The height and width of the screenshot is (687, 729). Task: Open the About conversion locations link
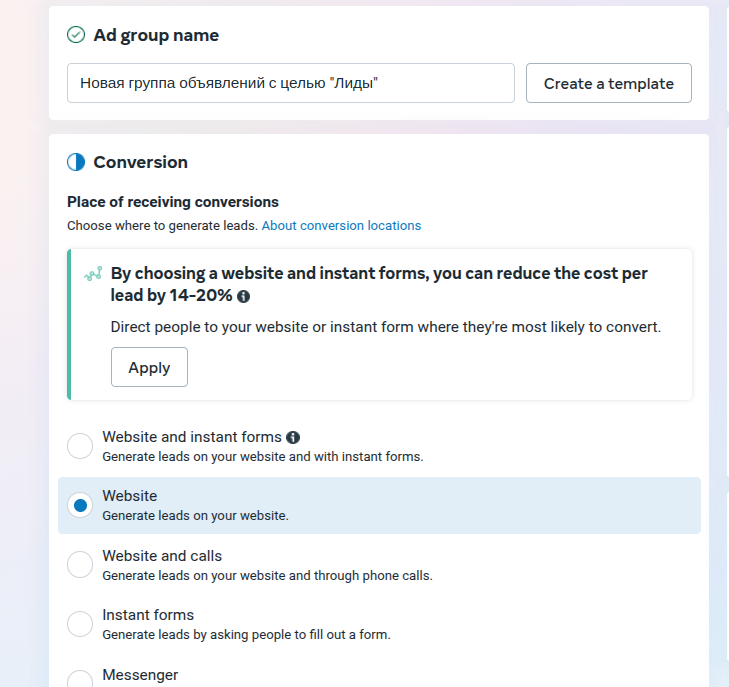tap(341, 225)
